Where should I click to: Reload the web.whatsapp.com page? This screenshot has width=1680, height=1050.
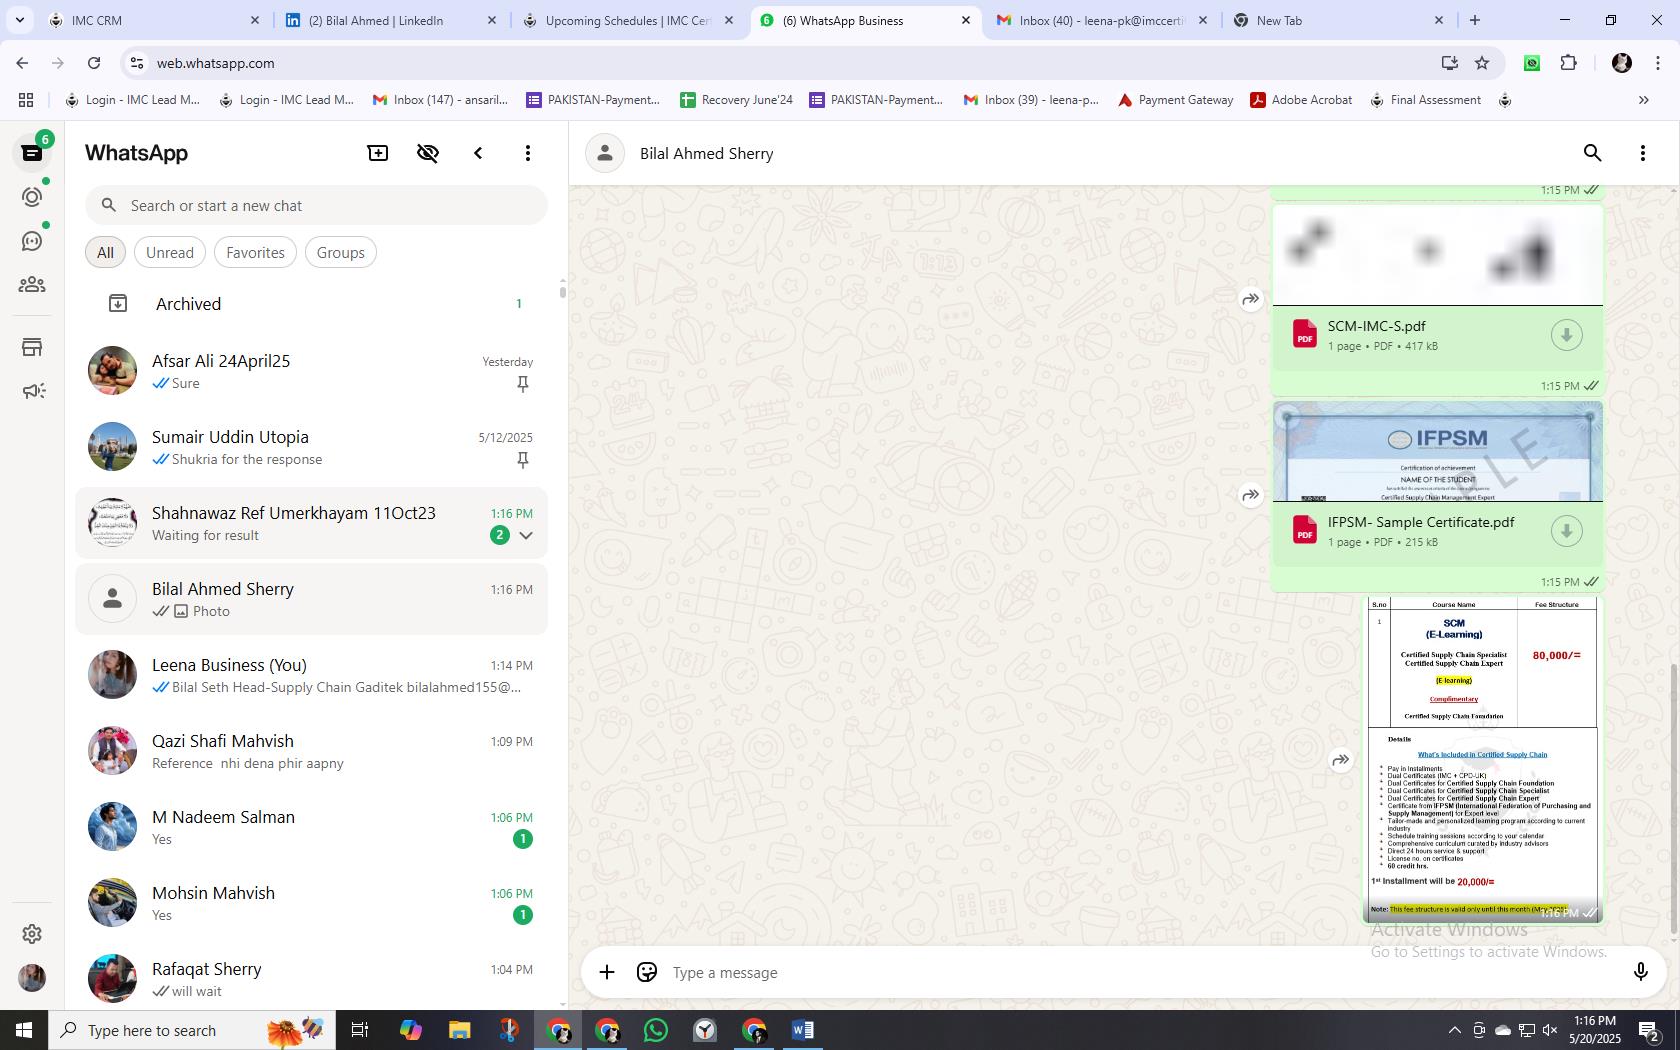point(94,63)
